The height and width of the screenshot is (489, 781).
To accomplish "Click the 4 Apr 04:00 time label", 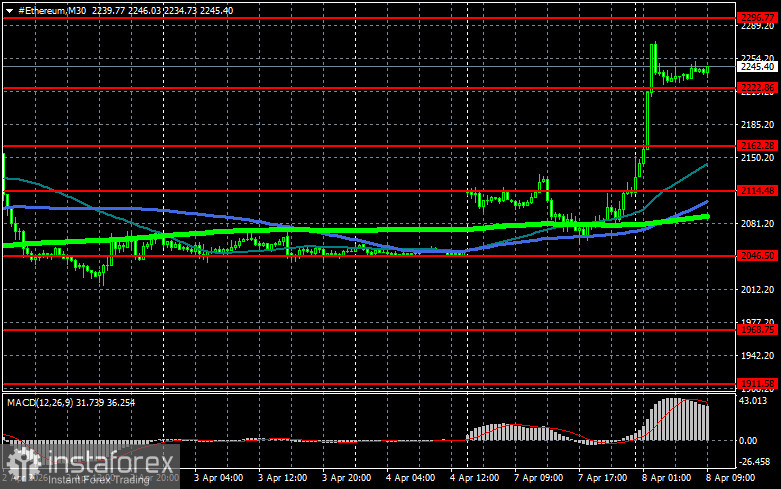I will point(410,478).
